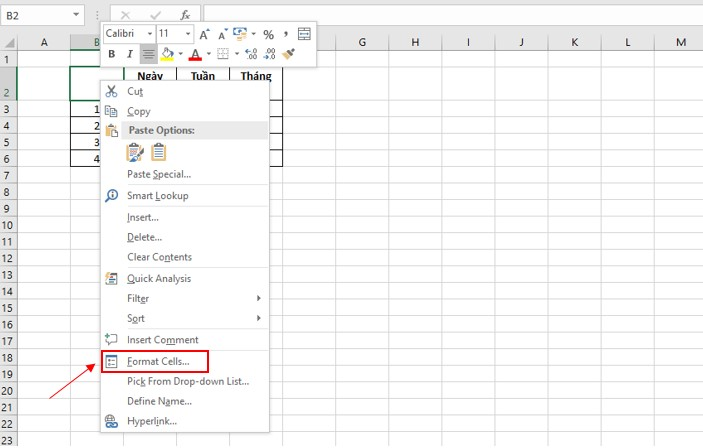This screenshot has height=448, width=703.
Task: Open Format Cells dialog
Action: (x=185, y=361)
